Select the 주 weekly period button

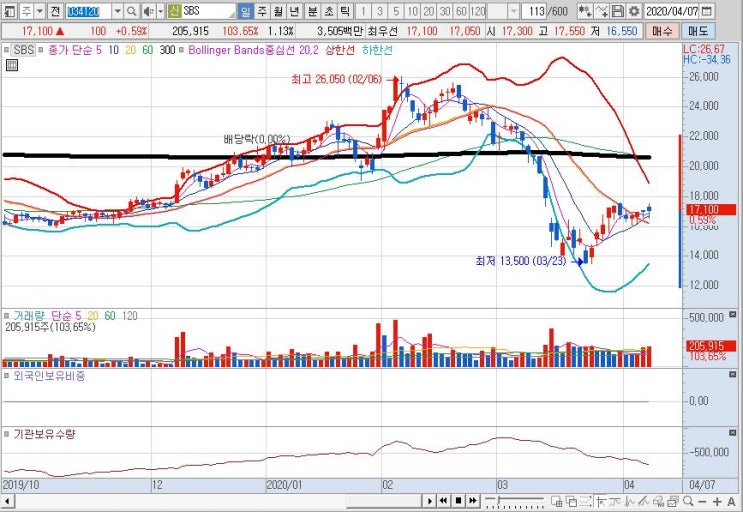[x=262, y=10]
